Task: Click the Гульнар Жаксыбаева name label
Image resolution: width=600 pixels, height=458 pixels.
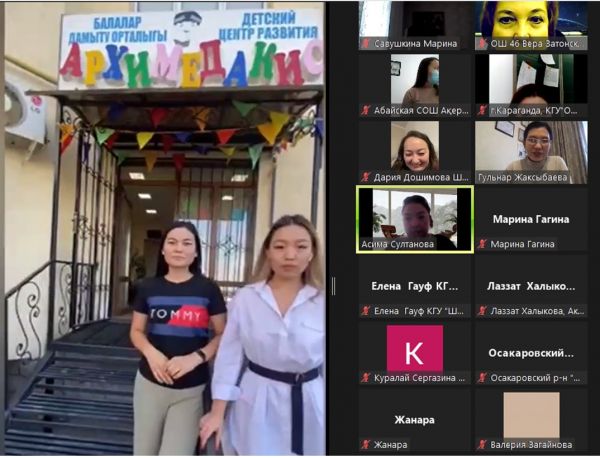Action: pos(531,177)
